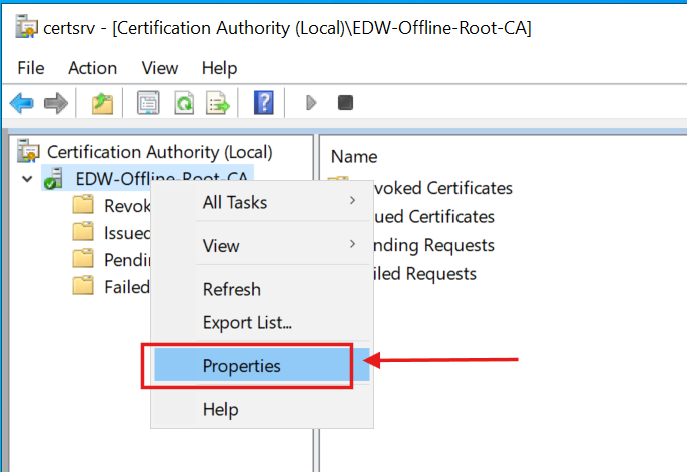Click the Refresh toolbar icon

coord(184,103)
